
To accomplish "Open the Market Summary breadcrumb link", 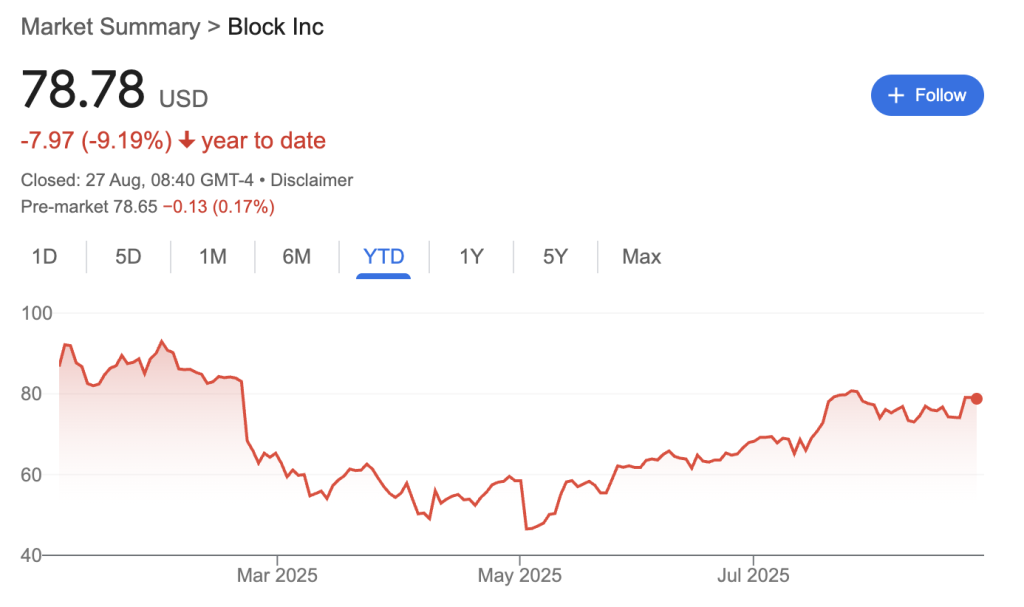I will [110, 27].
